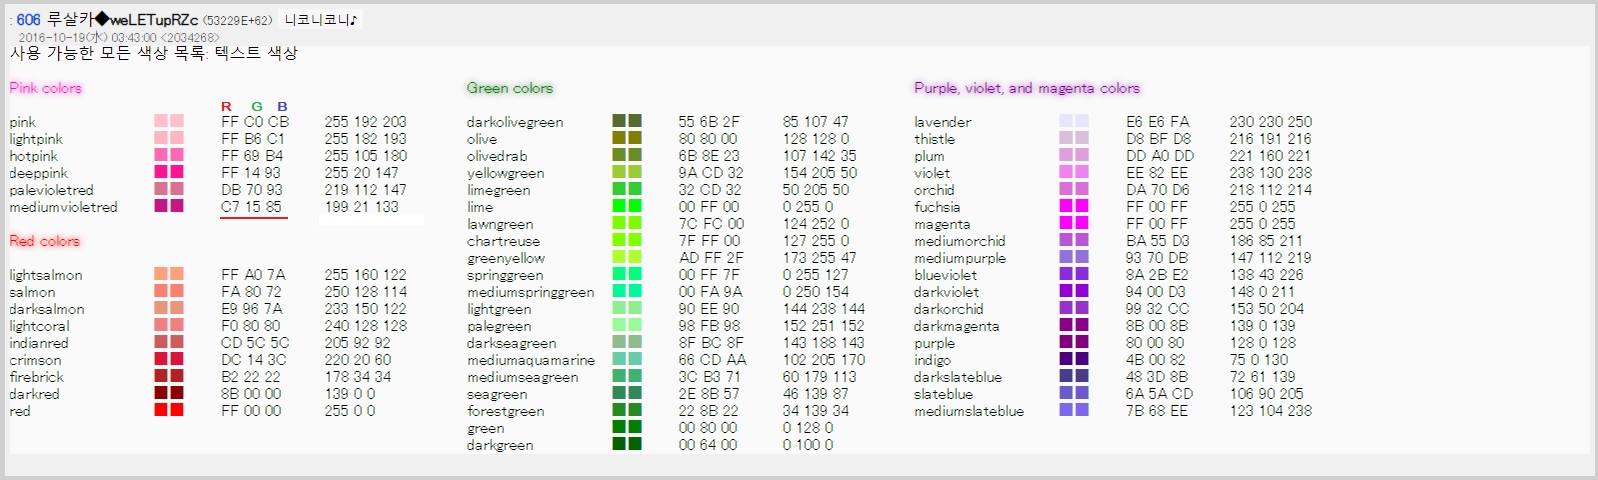
Task: Select the Red colors heading
Action: tap(45, 241)
